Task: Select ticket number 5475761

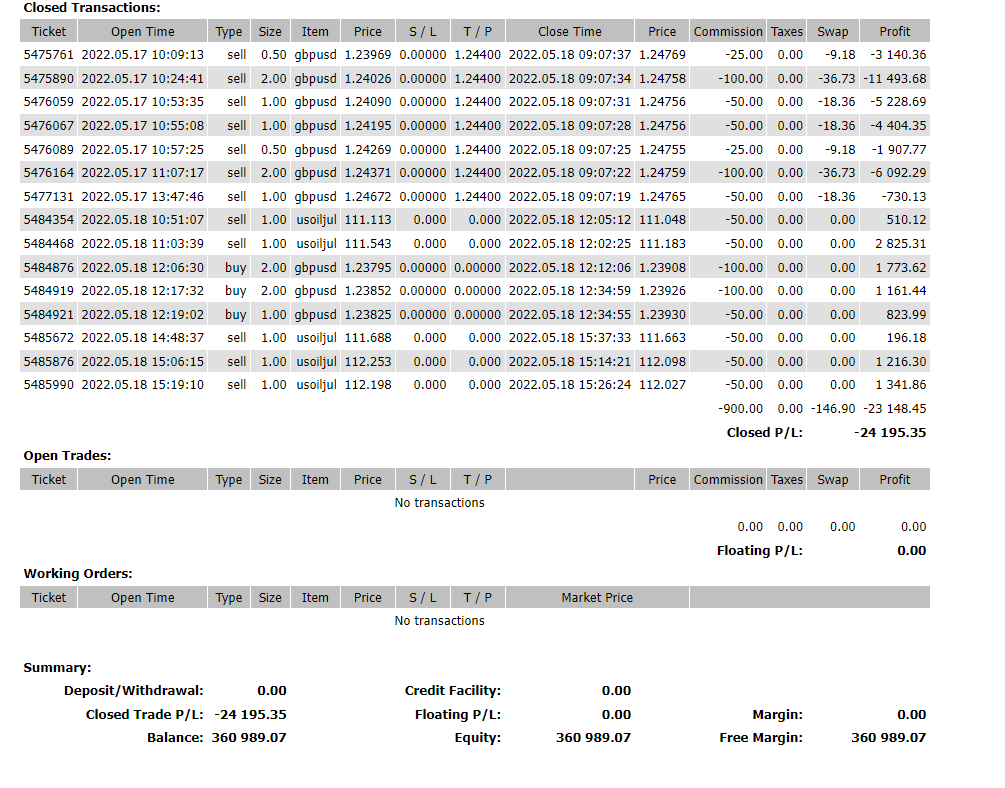Action: click(x=48, y=54)
